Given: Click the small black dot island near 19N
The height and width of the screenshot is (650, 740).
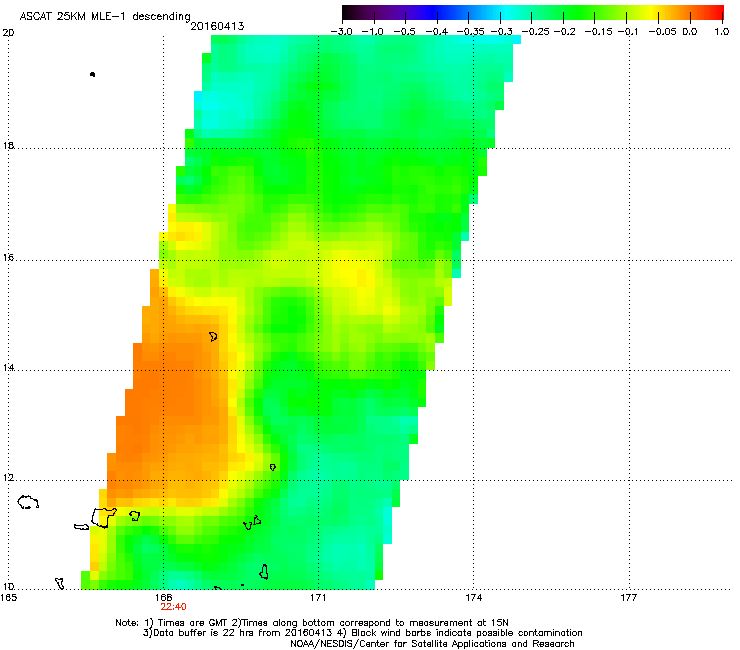Looking at the screenshot, I should [x=92, y=75].
